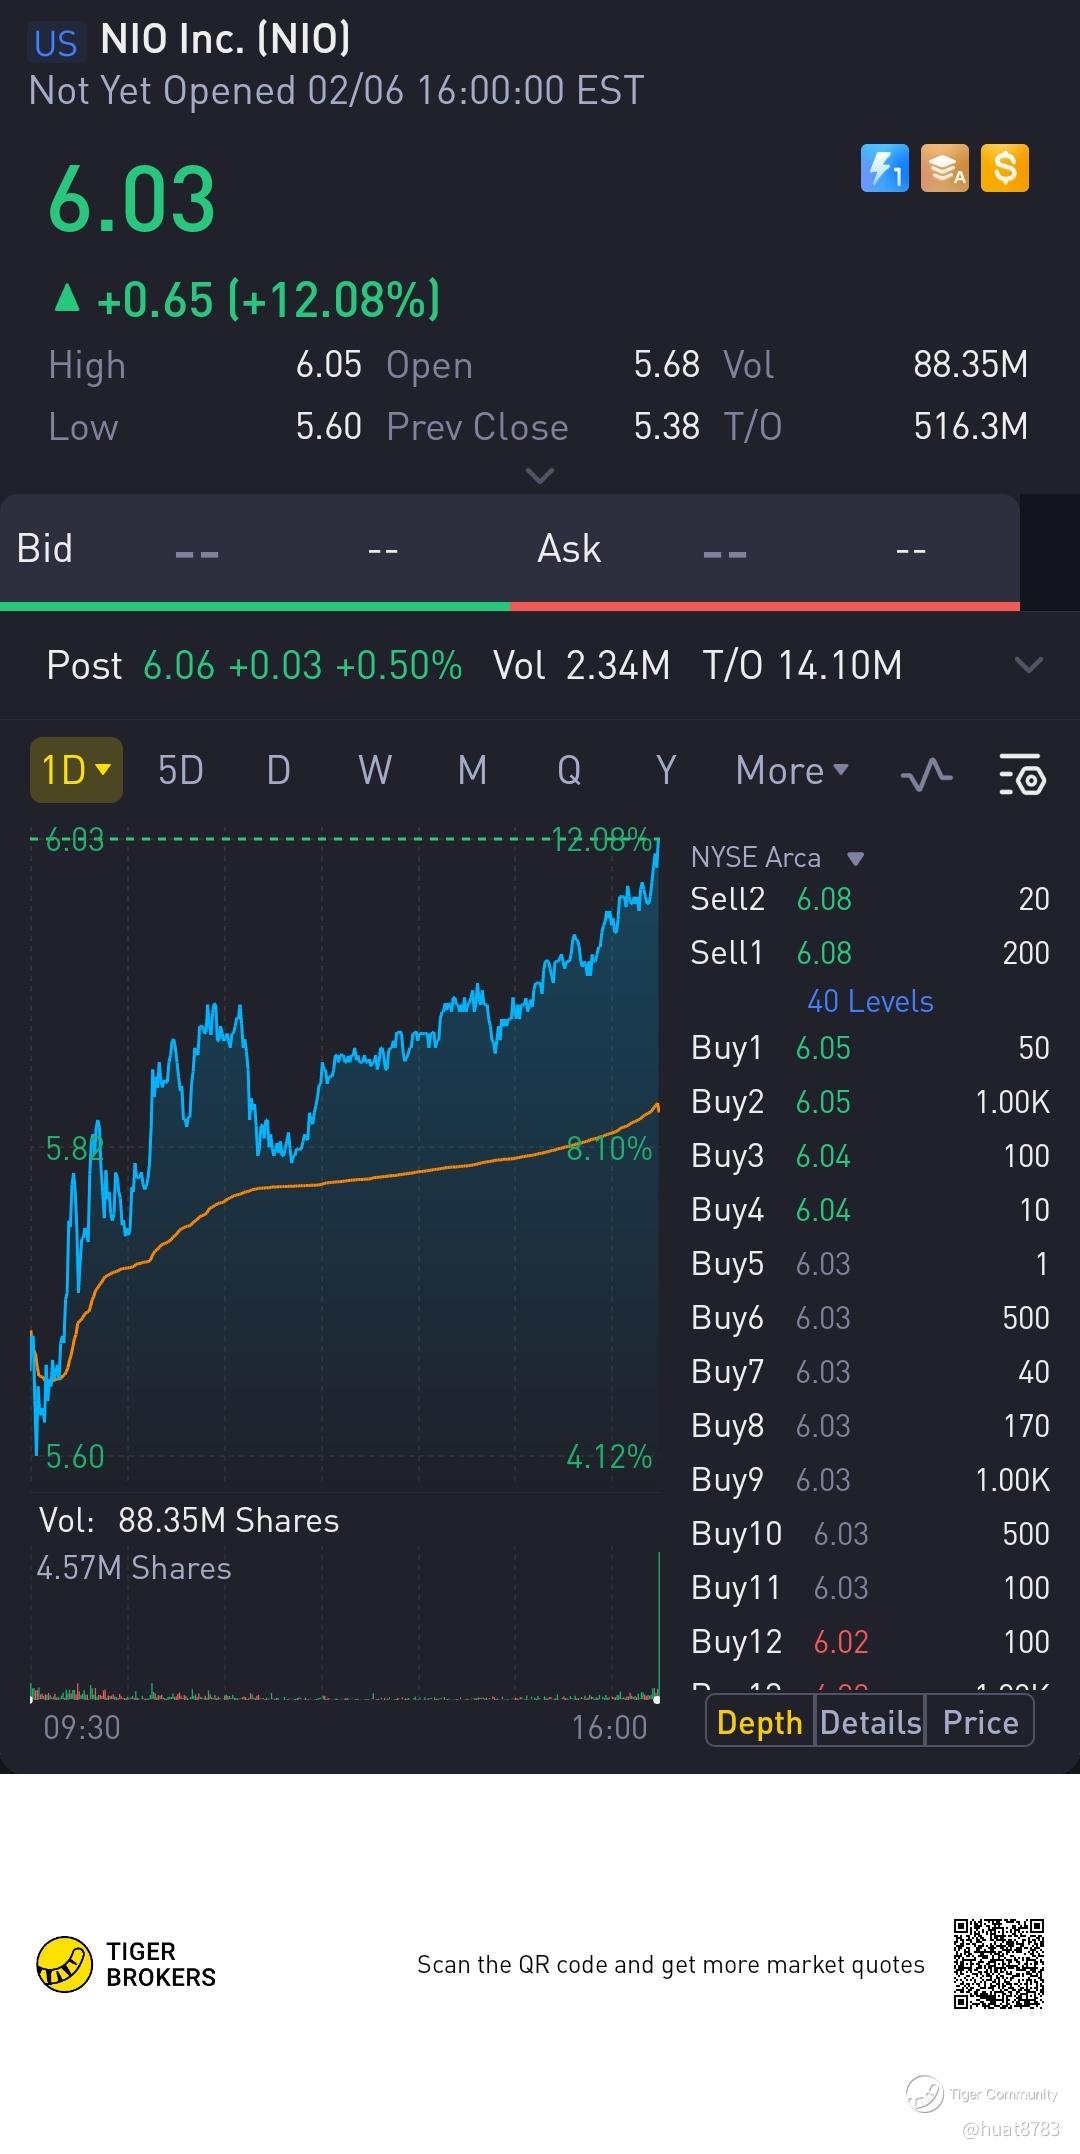Screen dimensions: 1080x2154
Task: Tap the Prev Close 5.38 value
Action: (666, 427)
